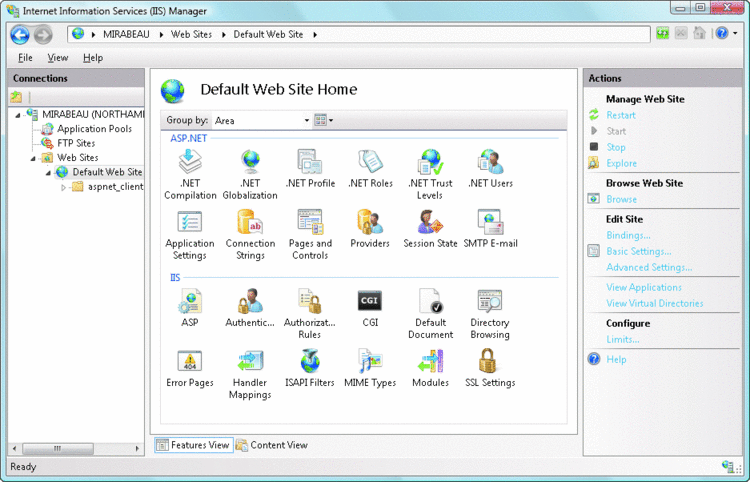Open the Default Document feature
Image resolution: width=750 pixels, height=482 pixels.
pos(430,314)
